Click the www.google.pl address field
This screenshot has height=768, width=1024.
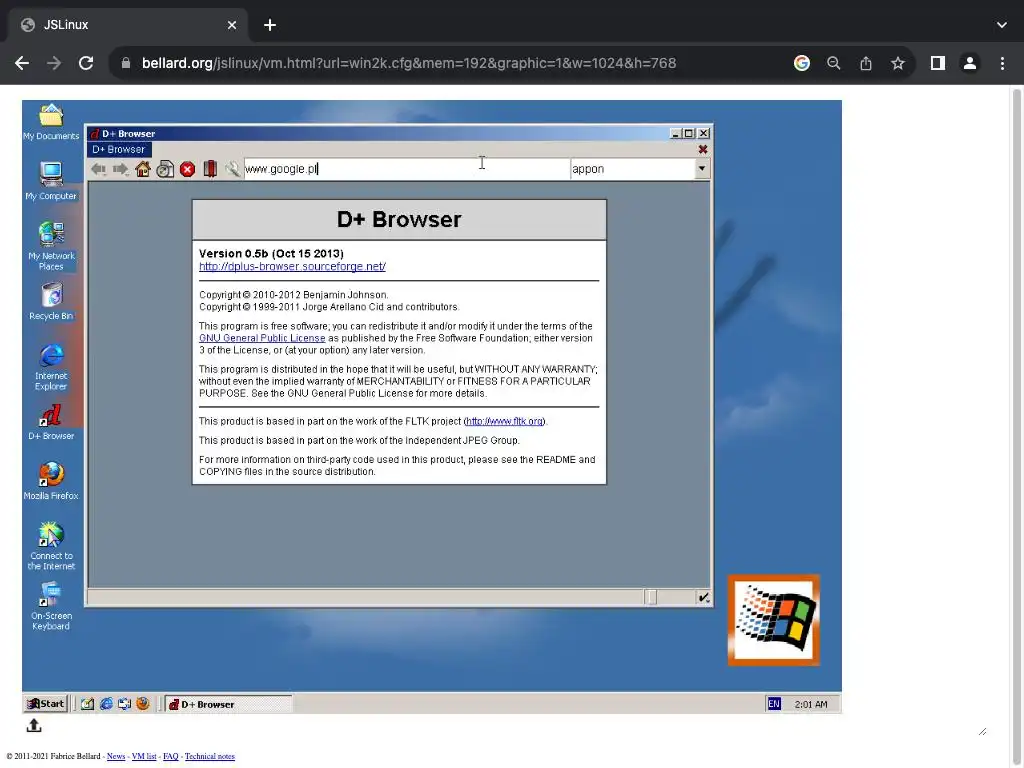[x=407, y=169]
